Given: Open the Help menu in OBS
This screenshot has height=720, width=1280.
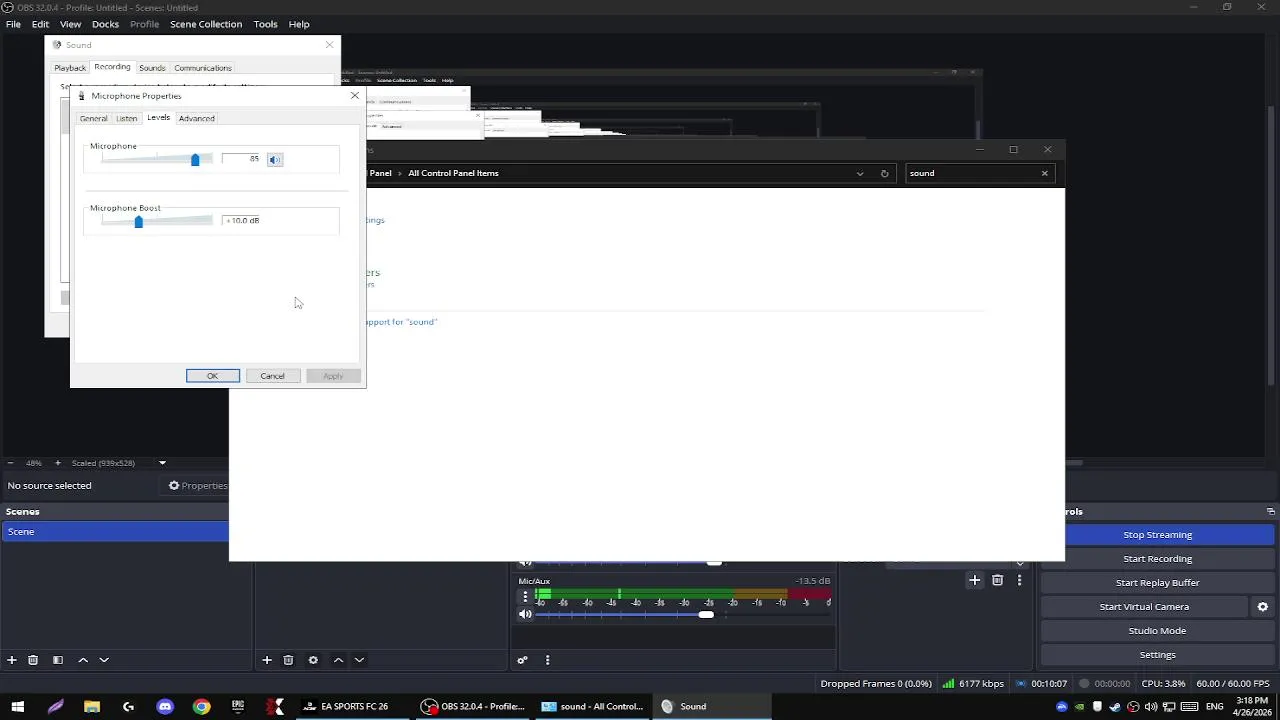Looking at the screenshot, I should (299, 24).
